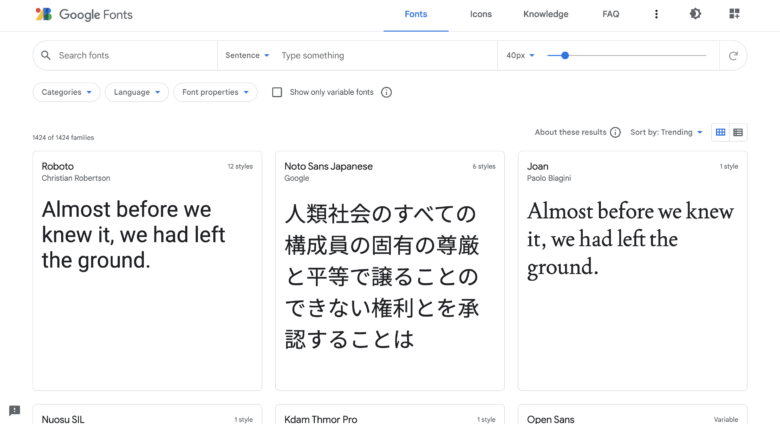Open the Sentence preview type dropdown
This screenshot has height=424, width=780.
247,55
